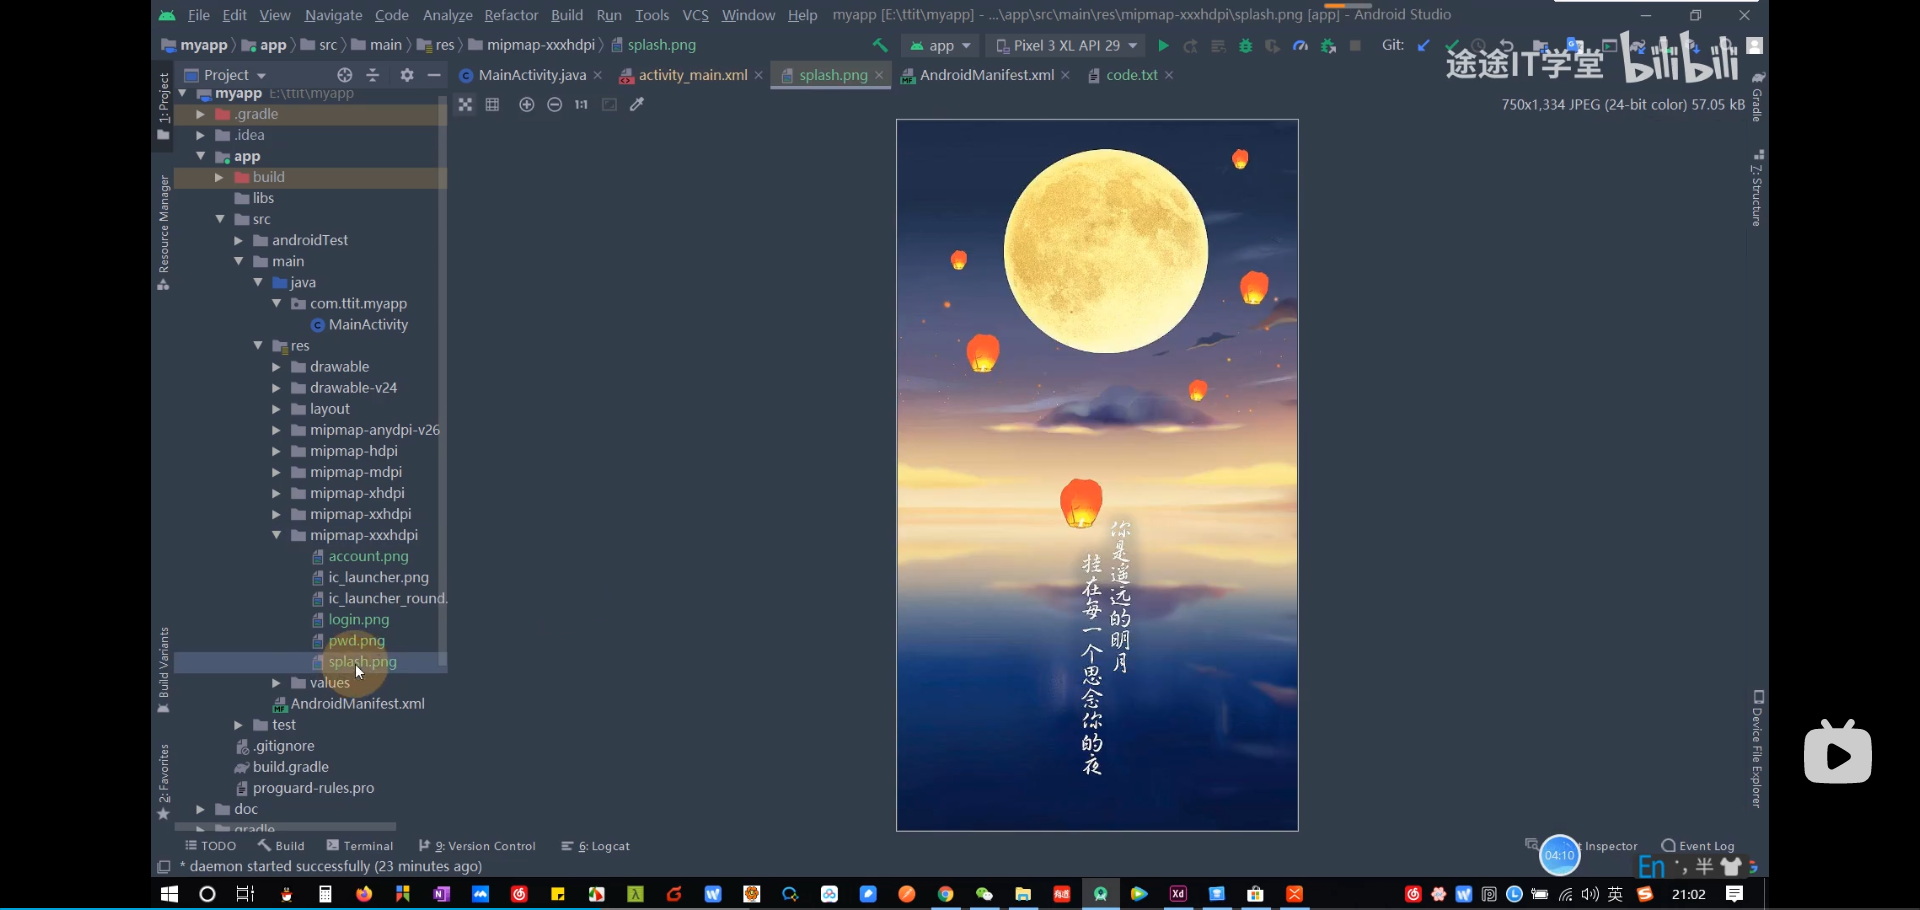Click the splash image preview
This screenshot has width=1920, height=910.
pos(1097,475)
